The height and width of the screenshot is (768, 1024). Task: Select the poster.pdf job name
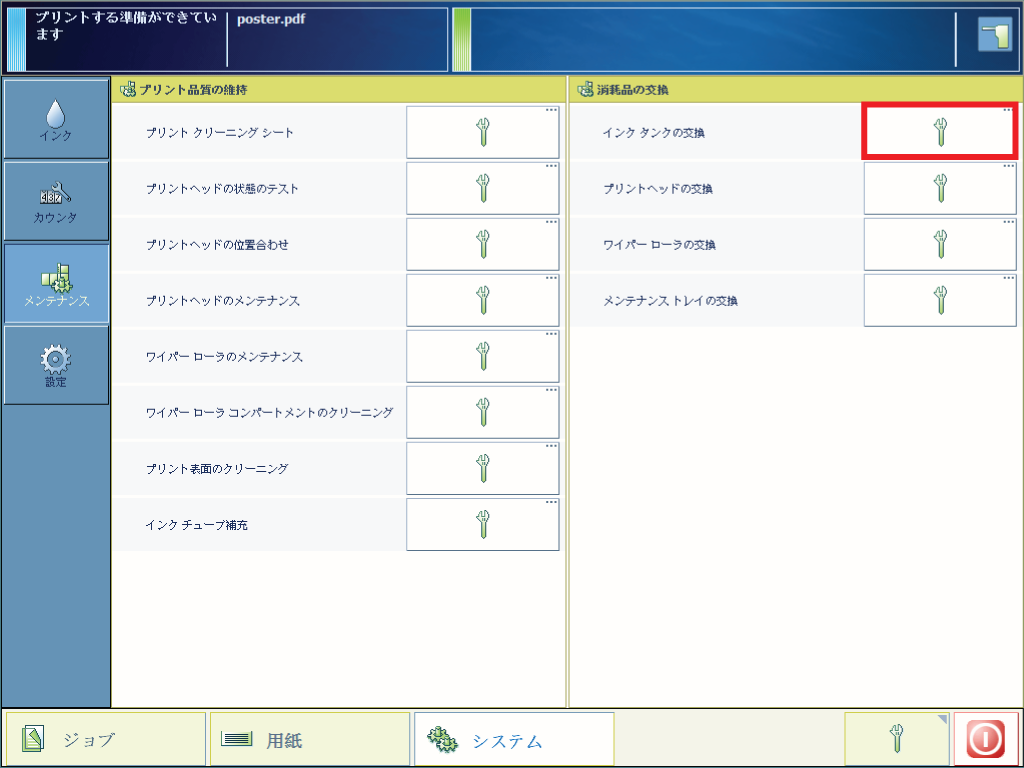pos(271,19)
